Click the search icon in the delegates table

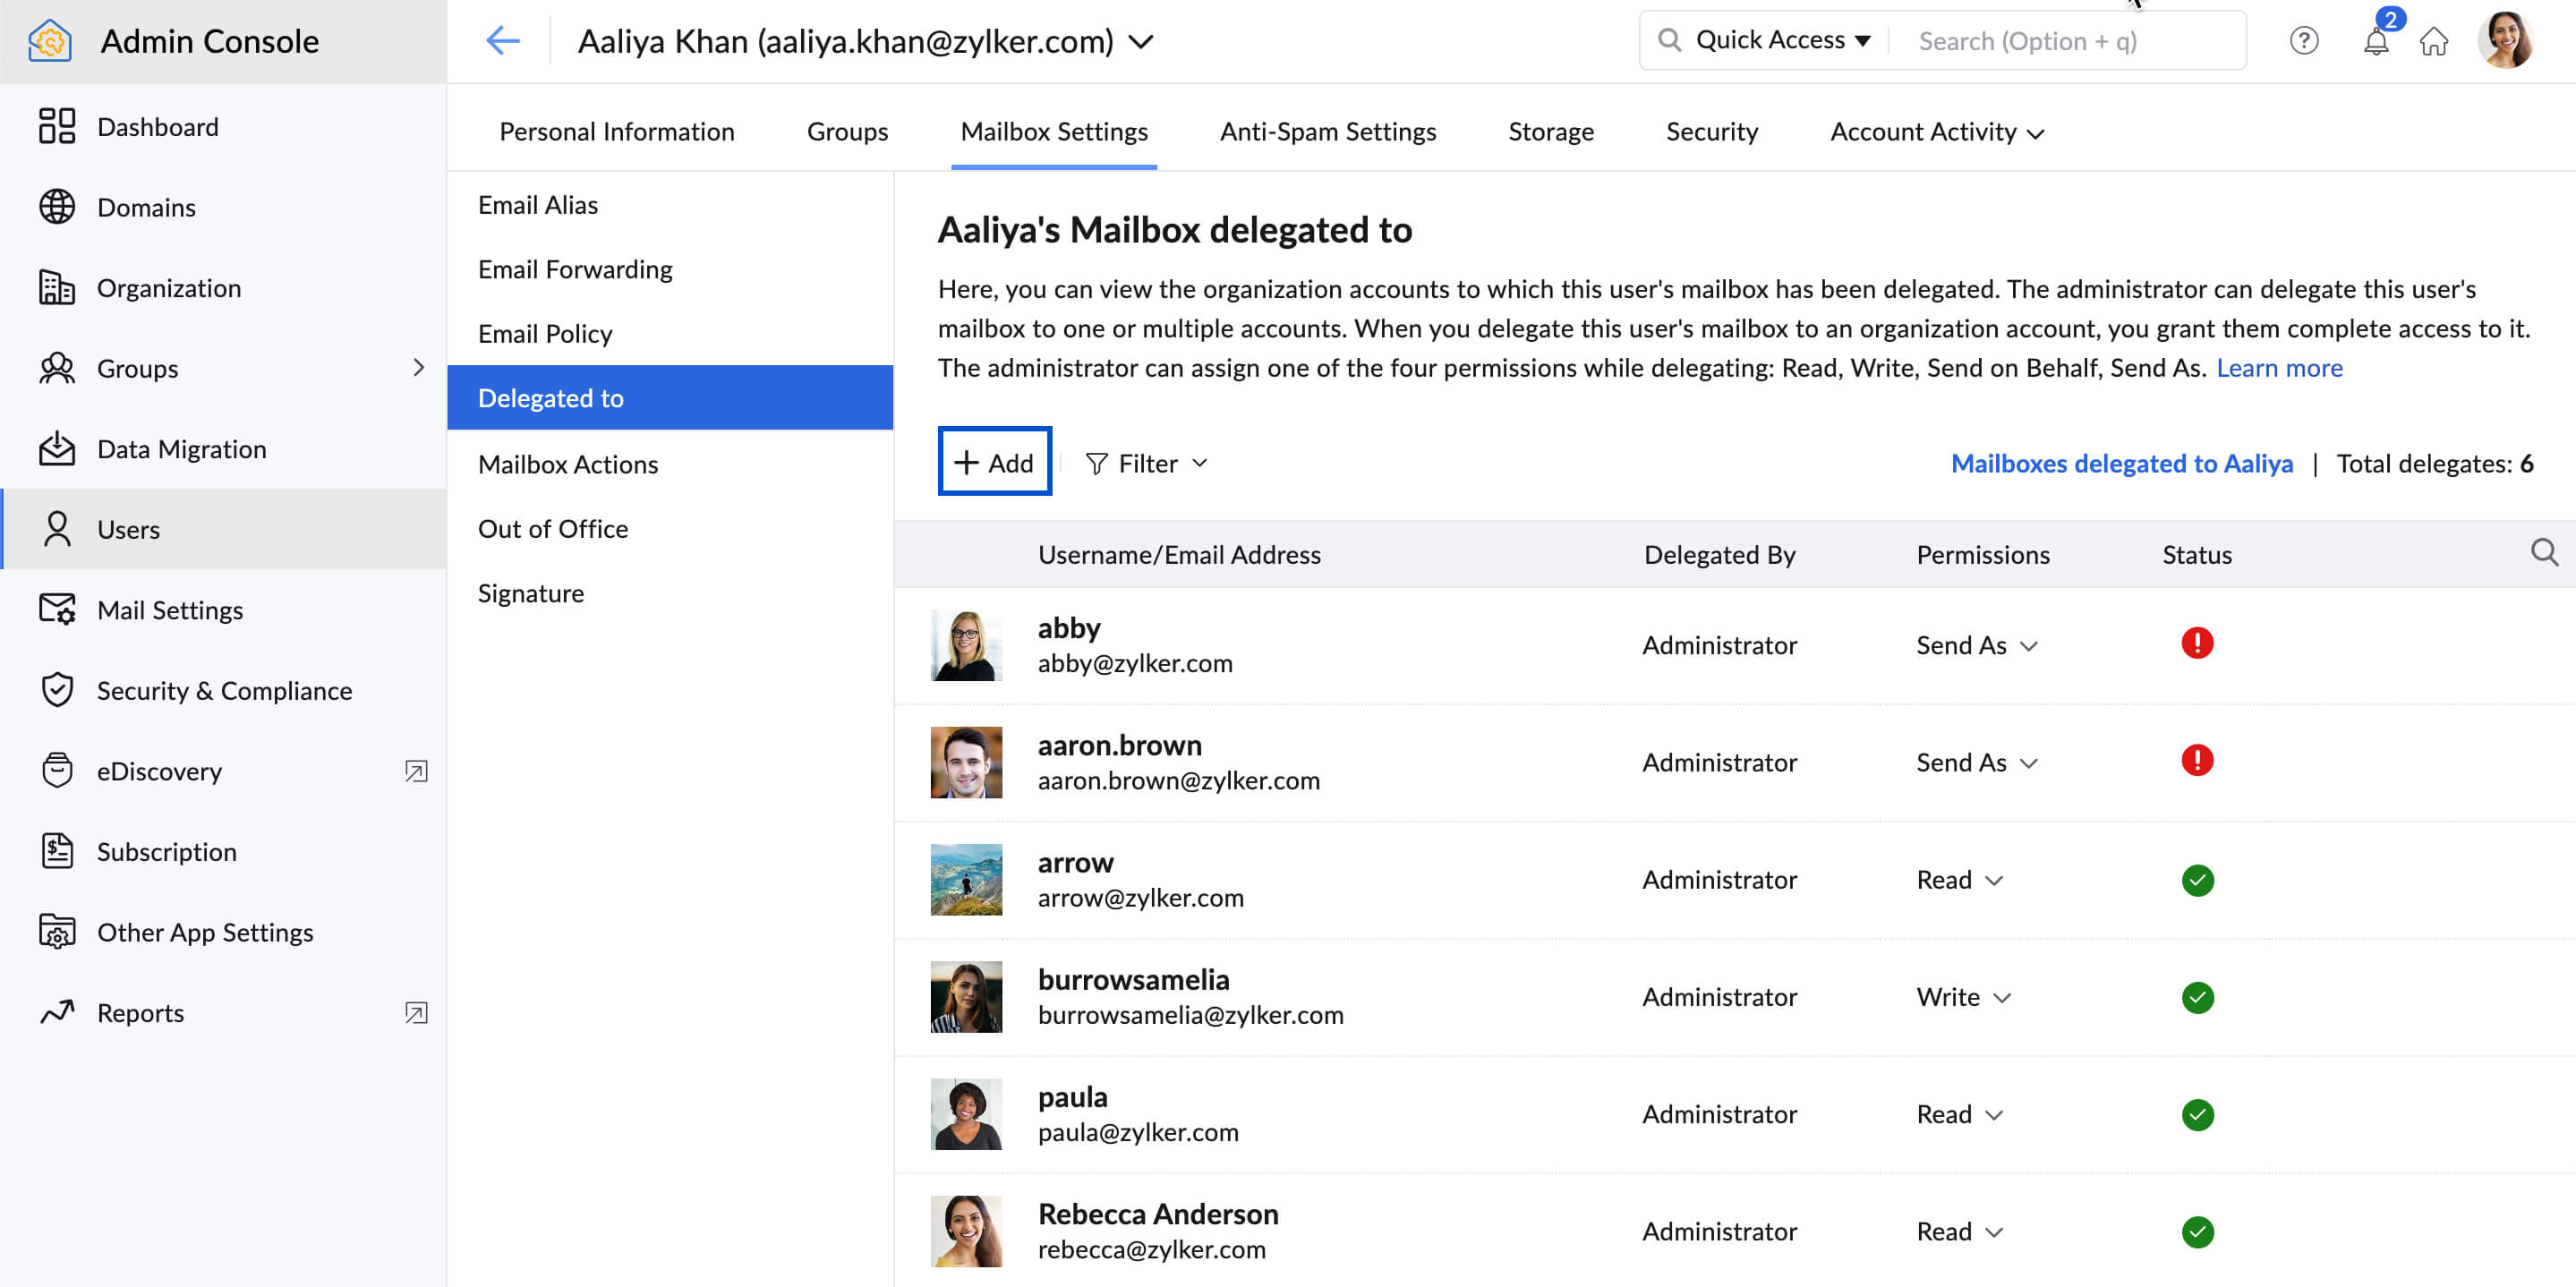point(2546,551)
